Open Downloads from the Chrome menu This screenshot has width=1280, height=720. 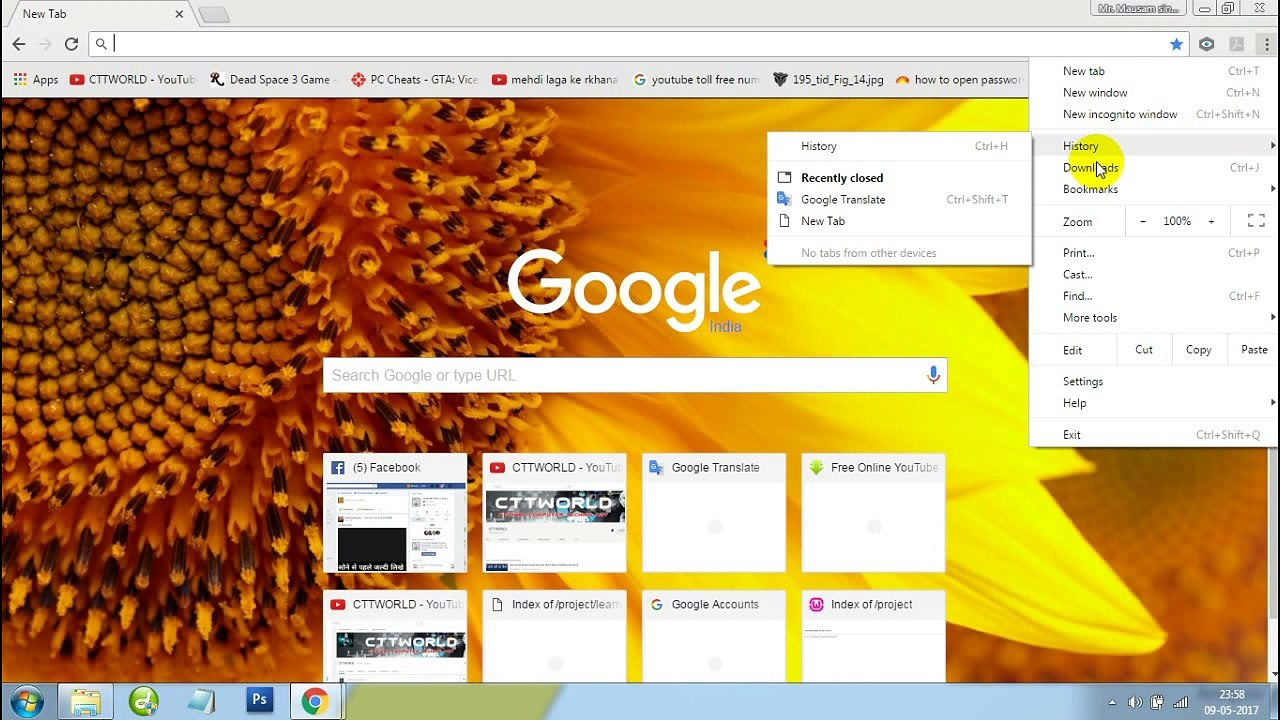pyautogui.click(x=1154, y=168)
